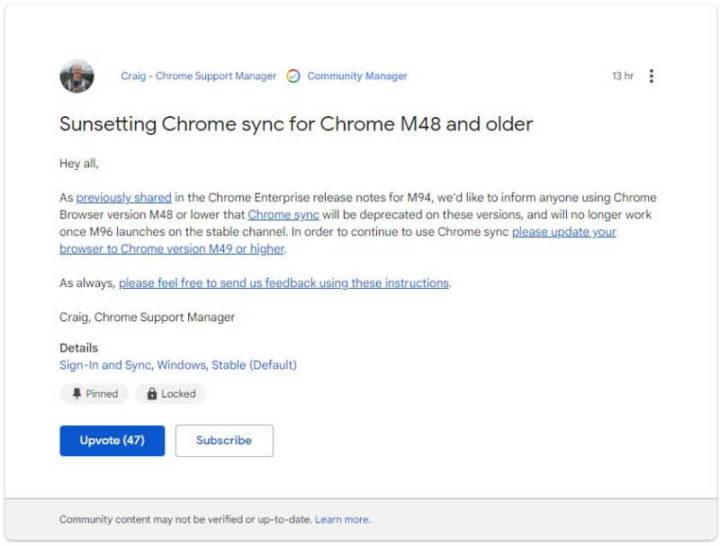
Task: Select the 'Sign-In and Sync' detail tag
Action: [105, 365]
